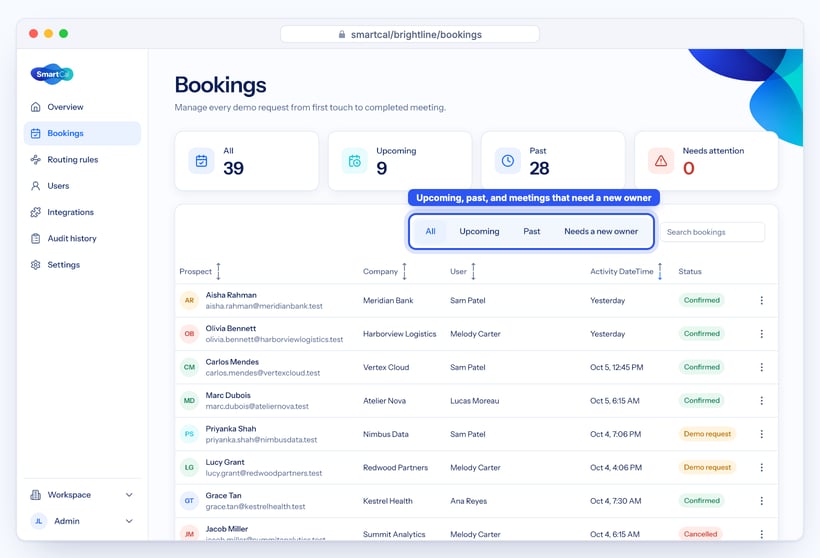Select the All filter tab
Screen dimensions: 820x558
pos(430,231)
